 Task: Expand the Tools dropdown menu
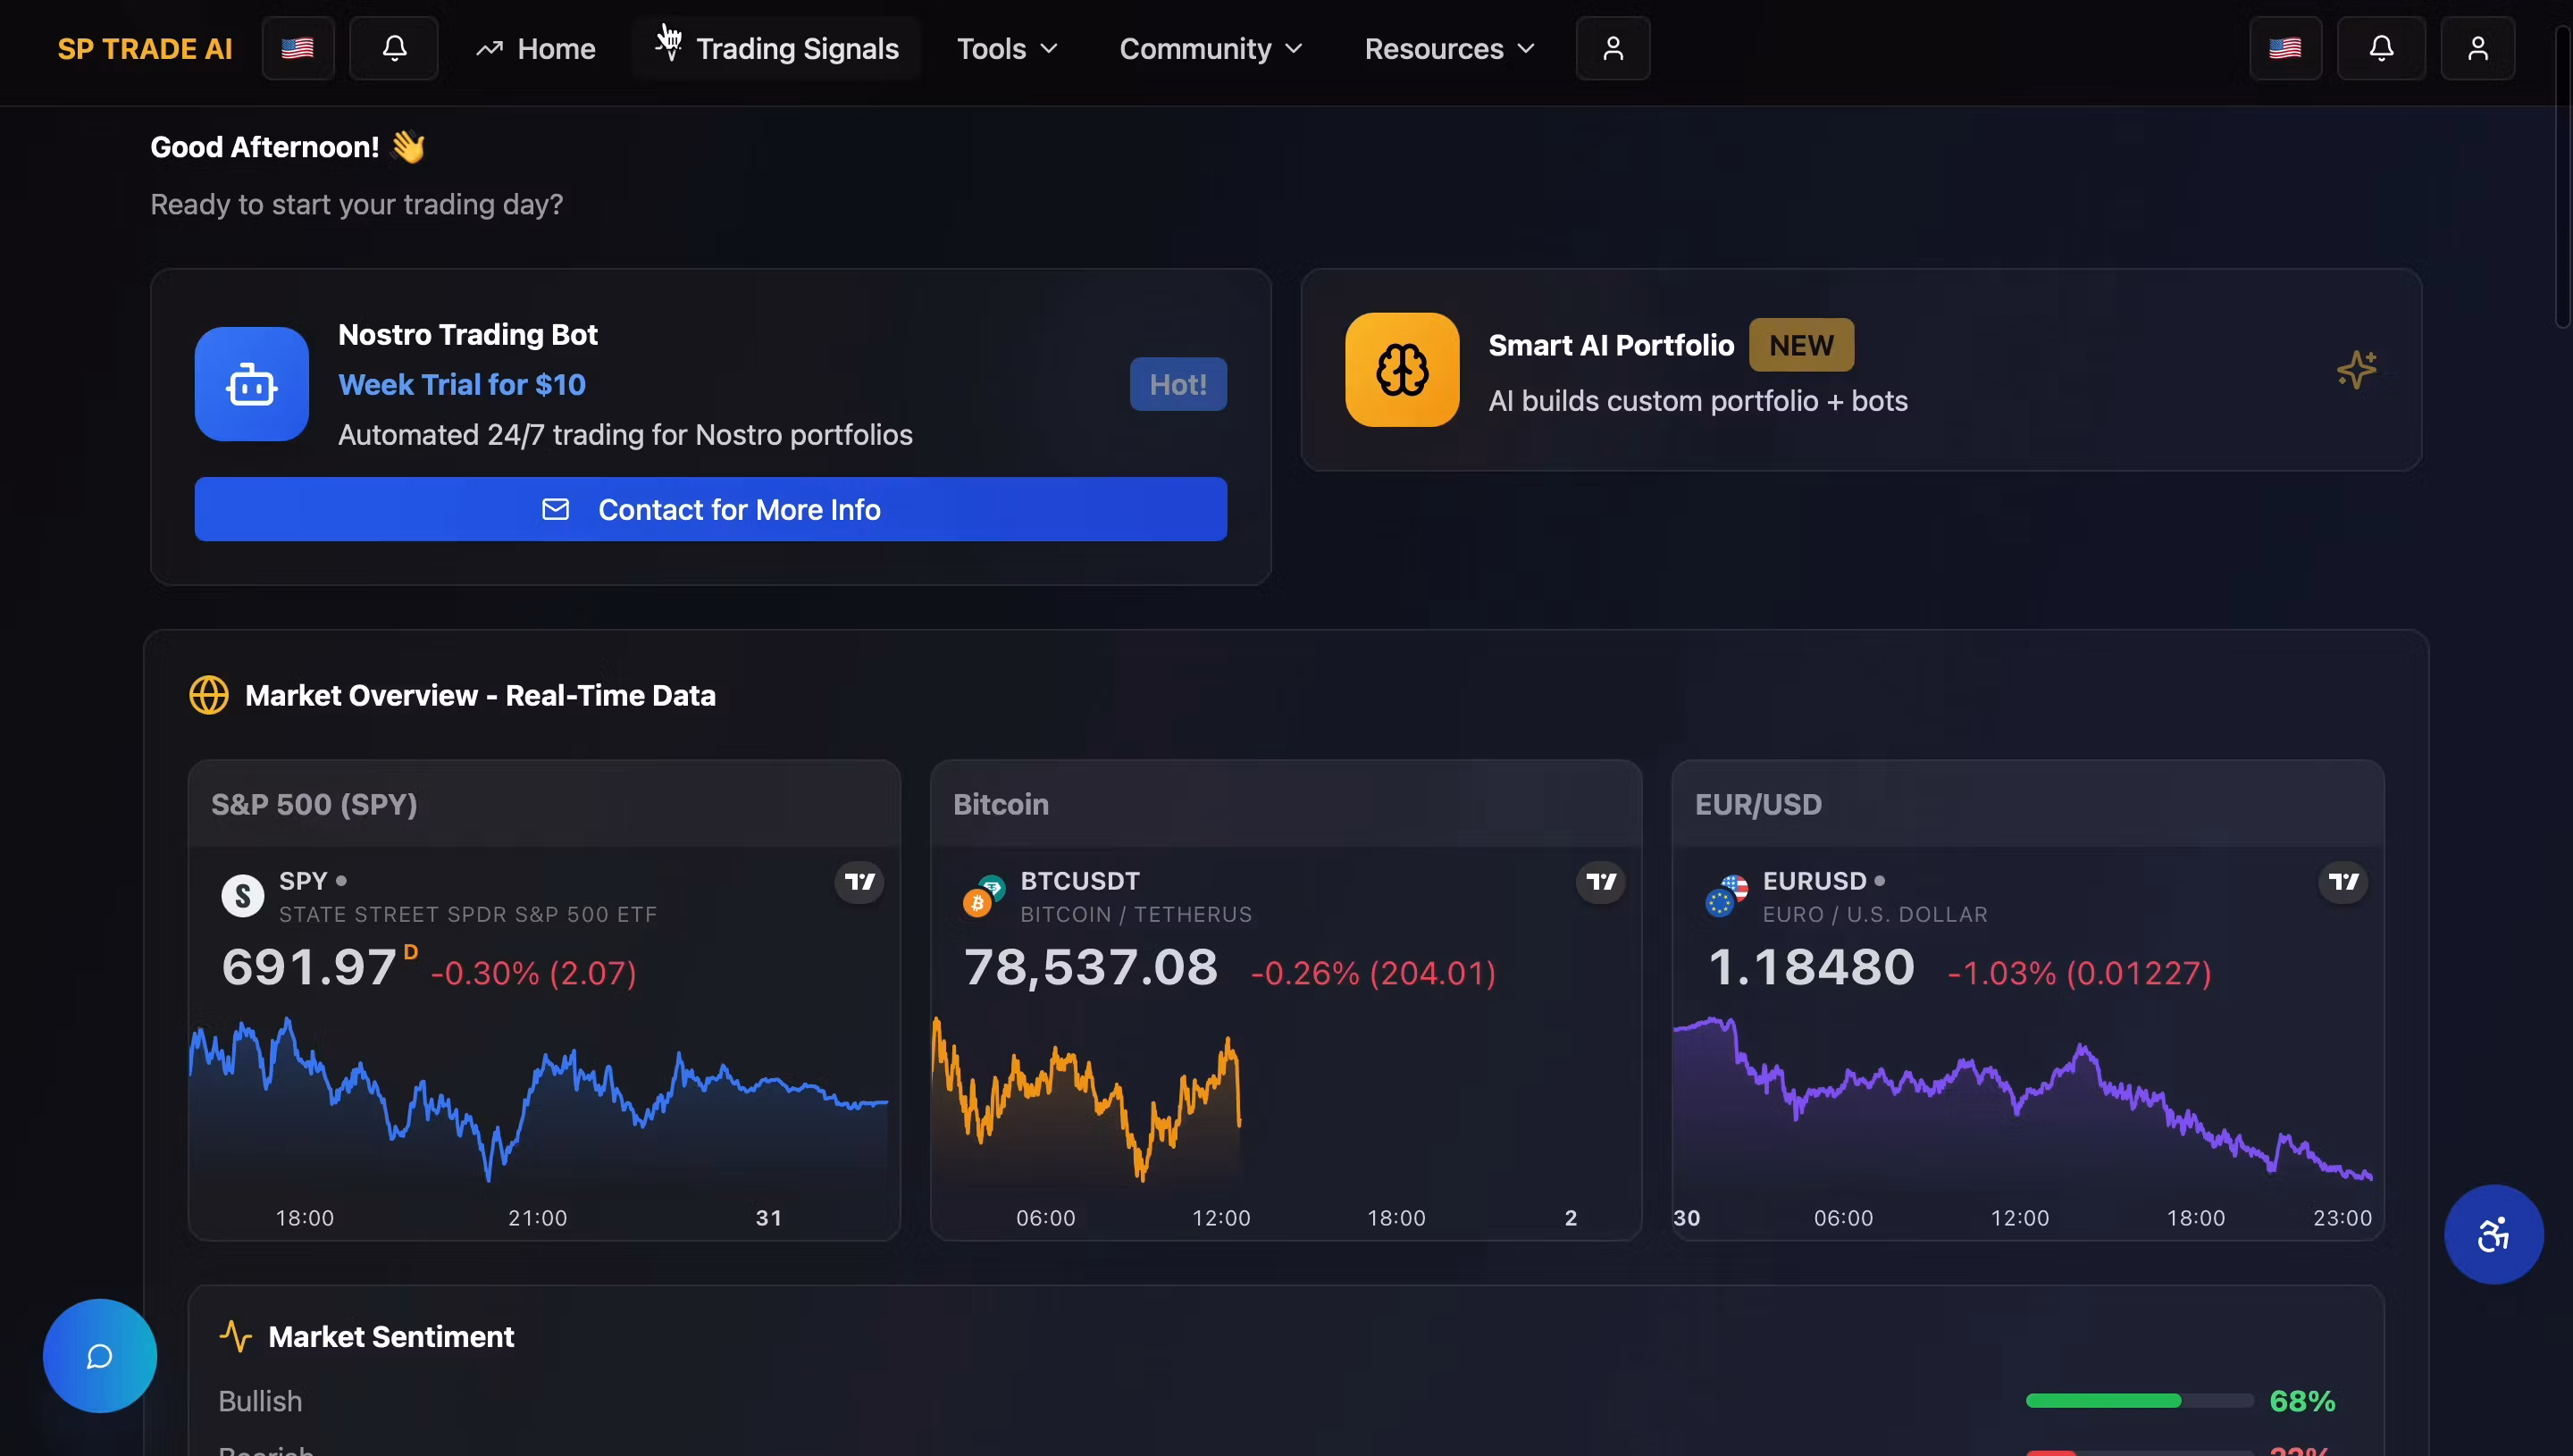(x=1007, y=48)
